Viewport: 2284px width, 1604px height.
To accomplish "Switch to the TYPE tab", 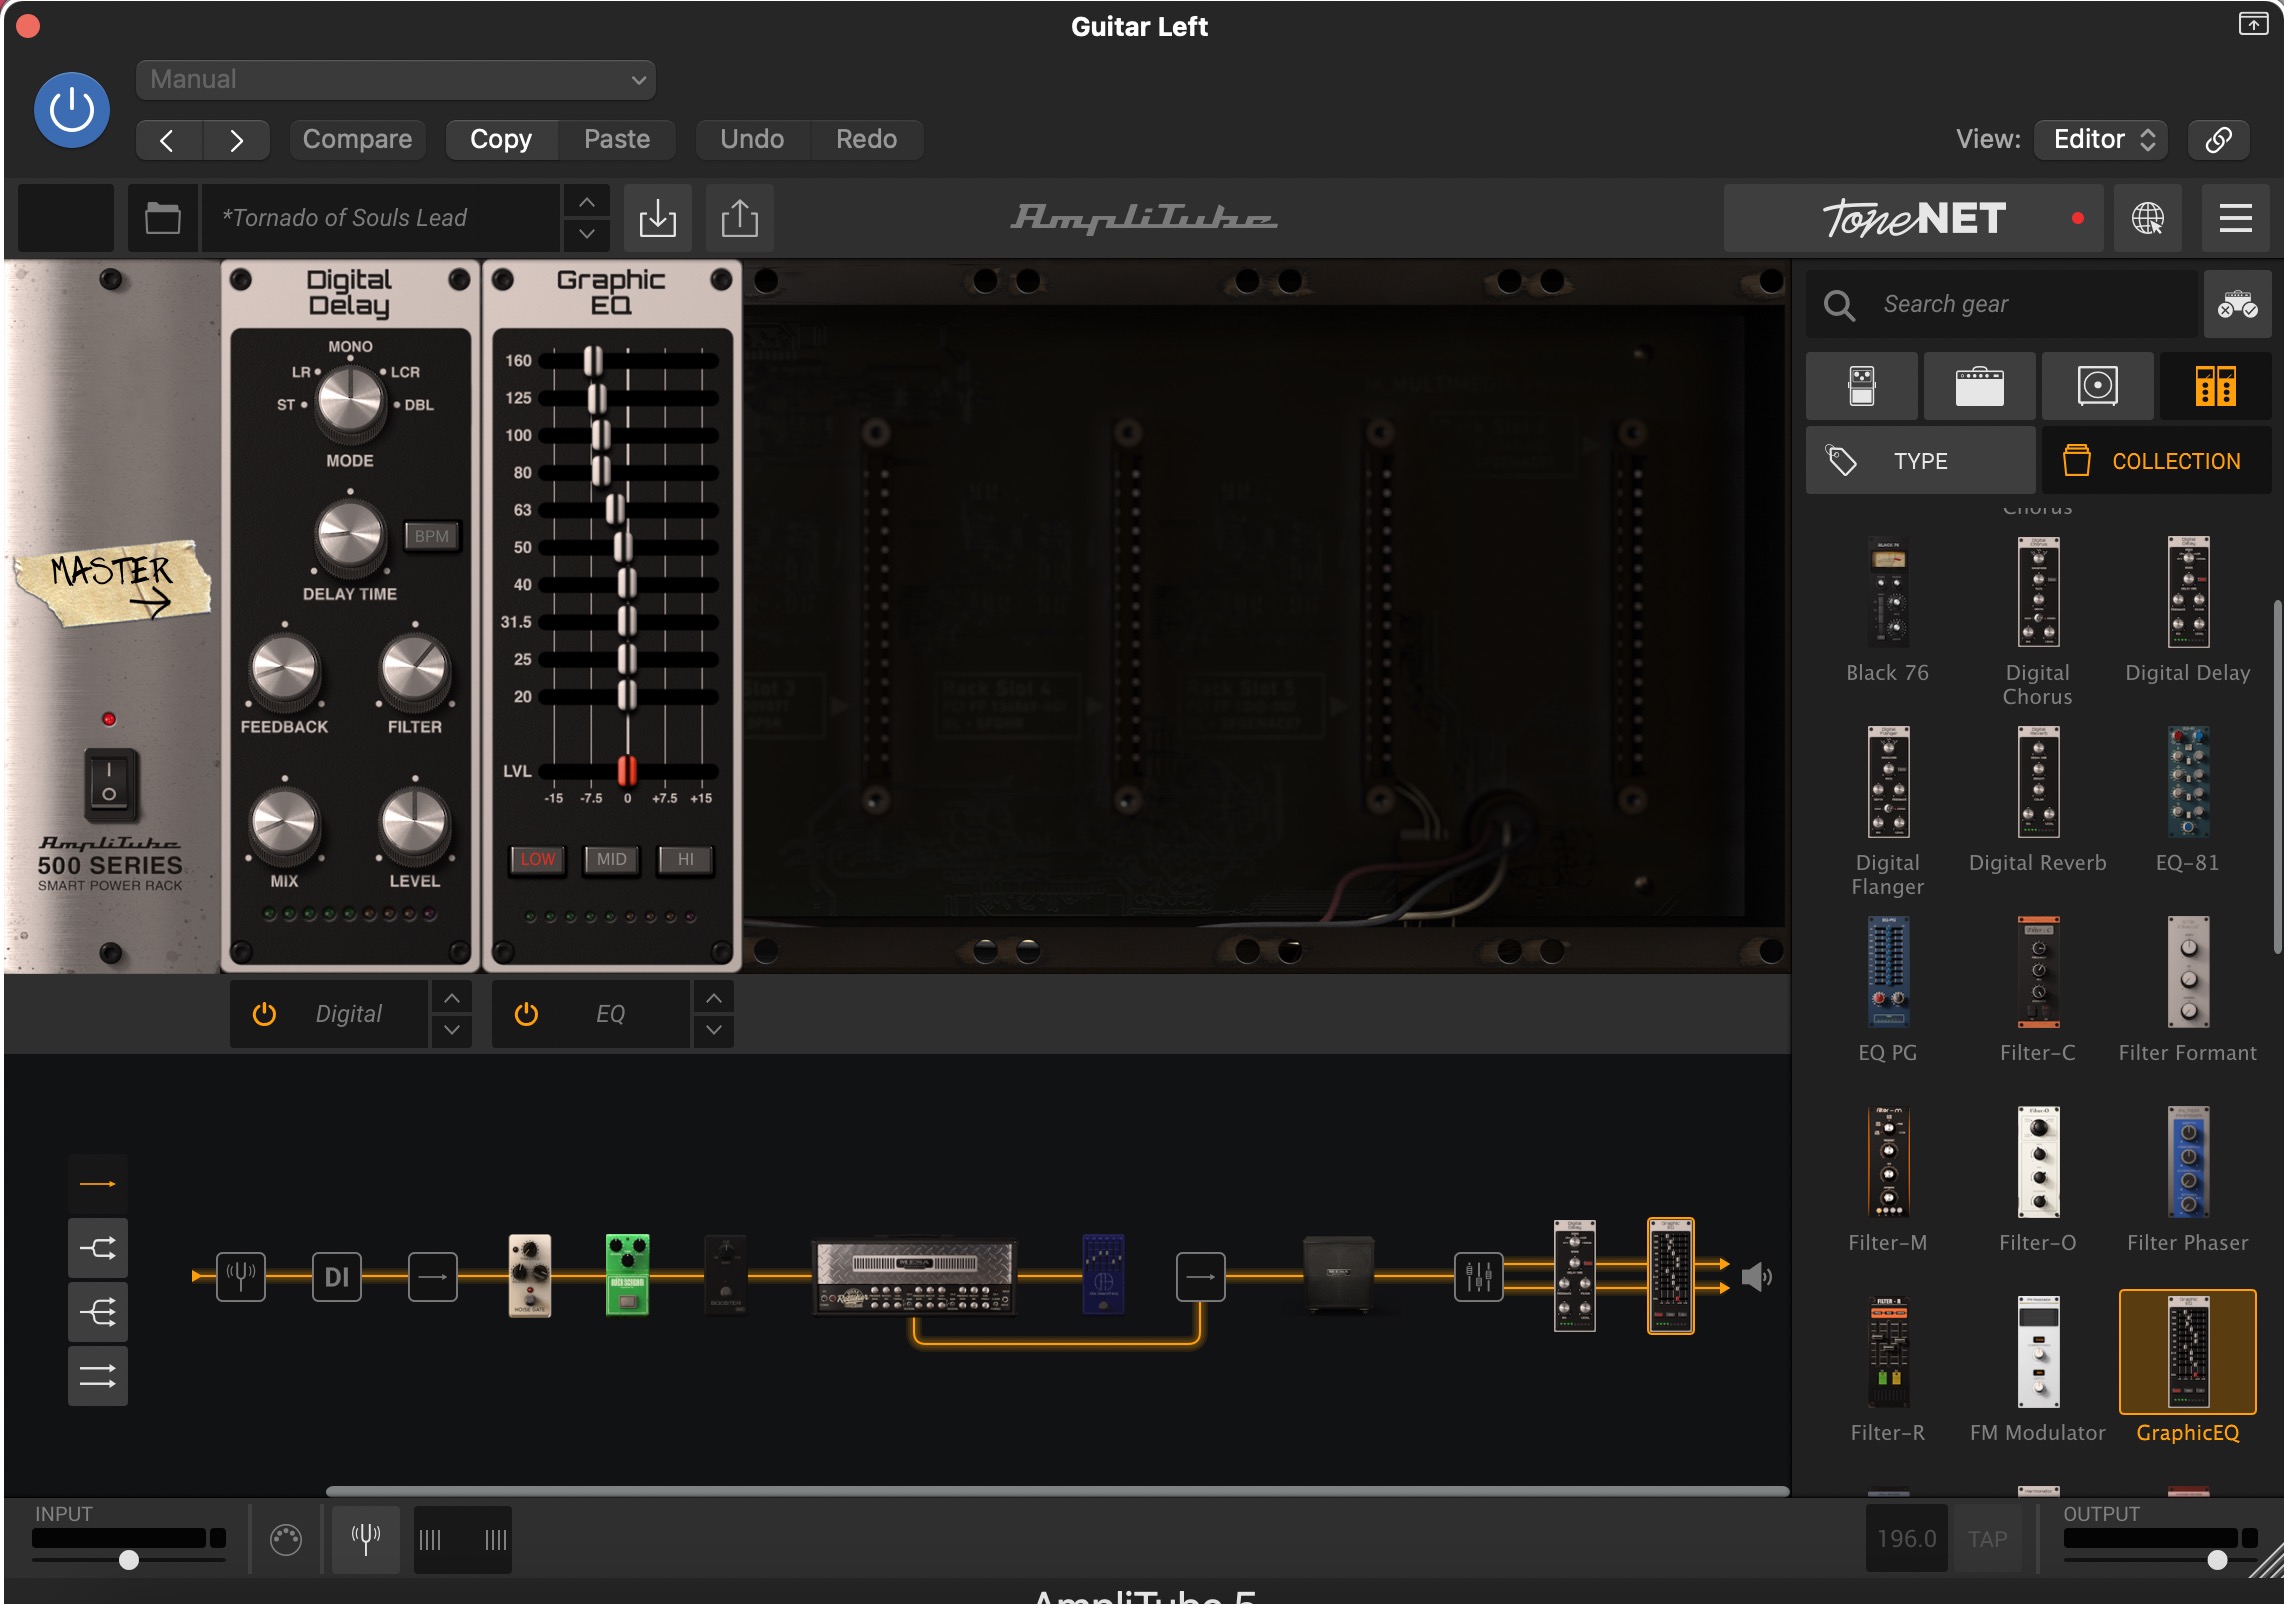I will [1920, 461].
